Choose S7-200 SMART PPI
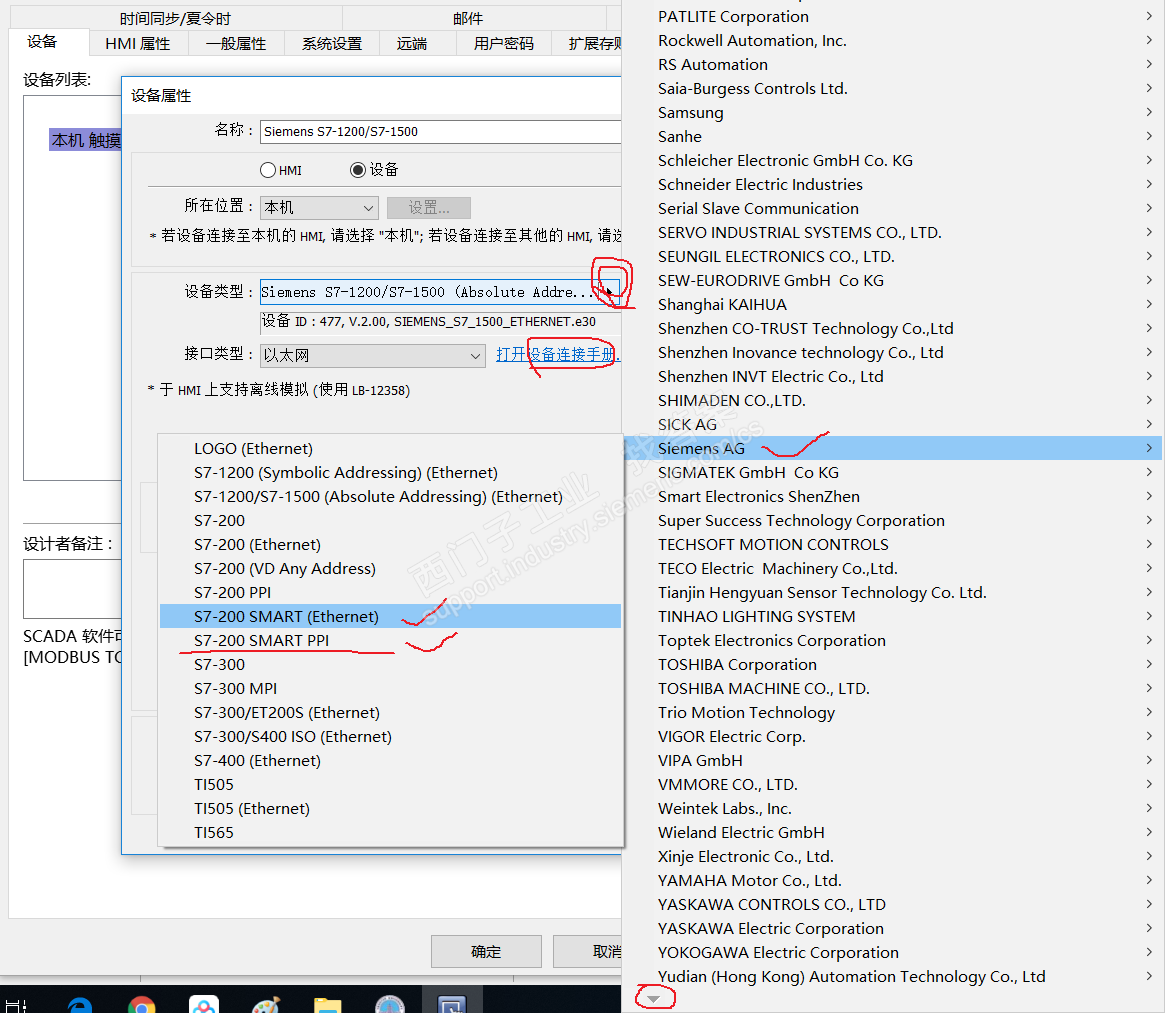Image resolution: width=1165 pixels, height=1013 pixels. (x=391, y=640)
